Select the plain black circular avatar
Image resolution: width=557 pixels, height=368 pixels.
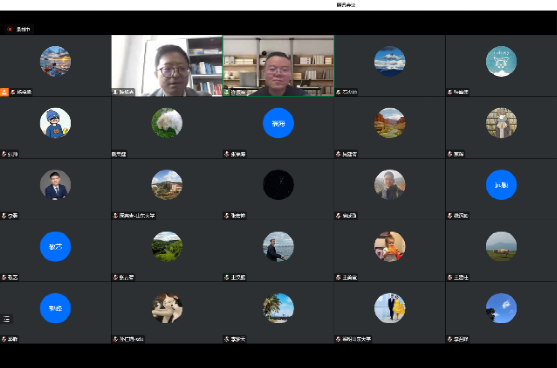pyautogui.click(x=278, y=185)
